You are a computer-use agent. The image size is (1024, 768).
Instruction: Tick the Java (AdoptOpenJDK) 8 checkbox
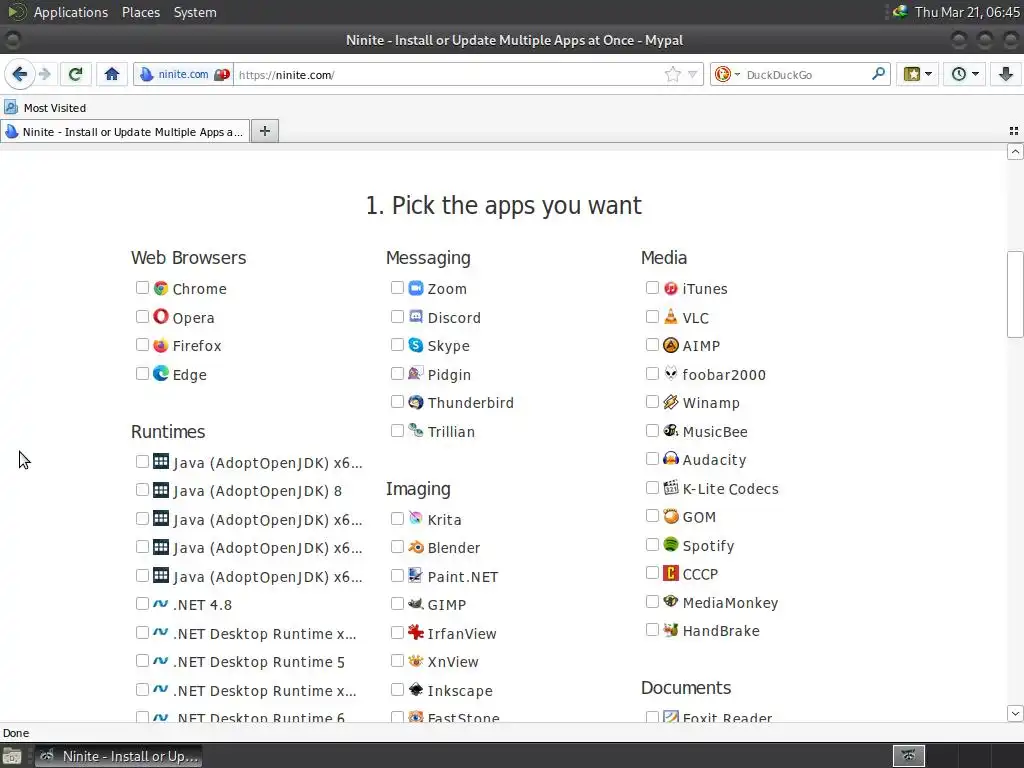[x=142, y=490]
